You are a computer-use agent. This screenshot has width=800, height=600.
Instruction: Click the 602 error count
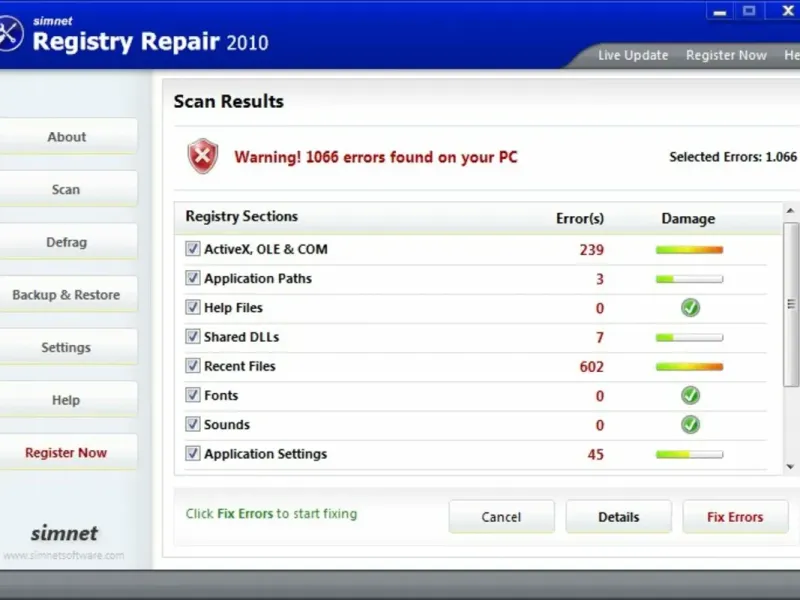[x=591, y=366]
